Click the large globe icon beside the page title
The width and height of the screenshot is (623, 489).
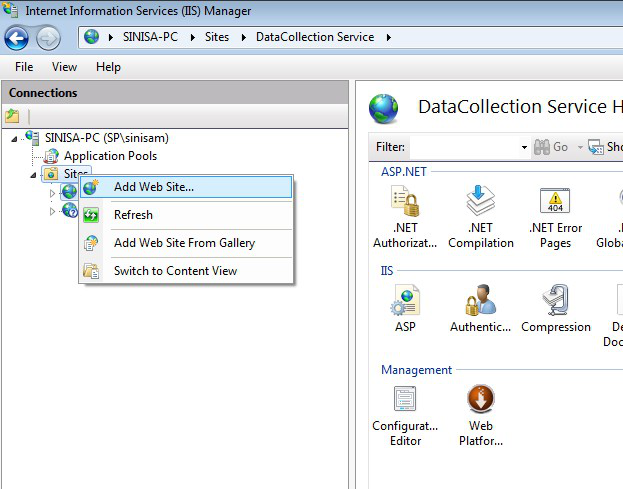383,108
